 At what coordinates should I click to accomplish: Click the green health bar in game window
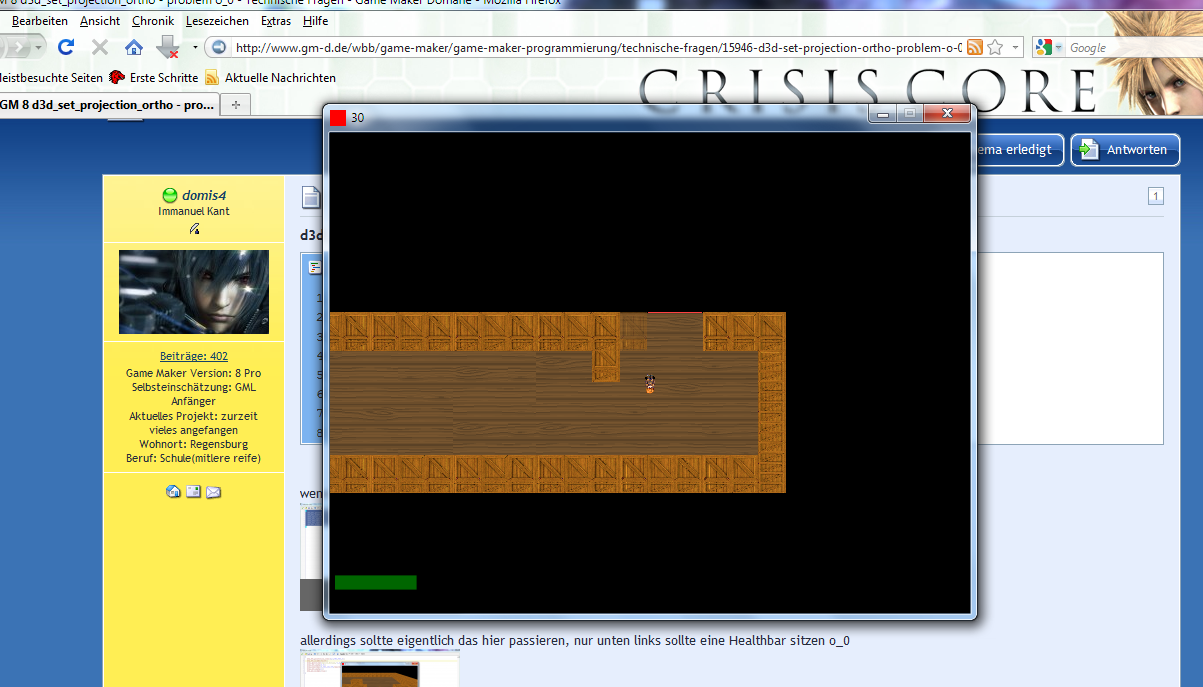[x=375, y=582]
